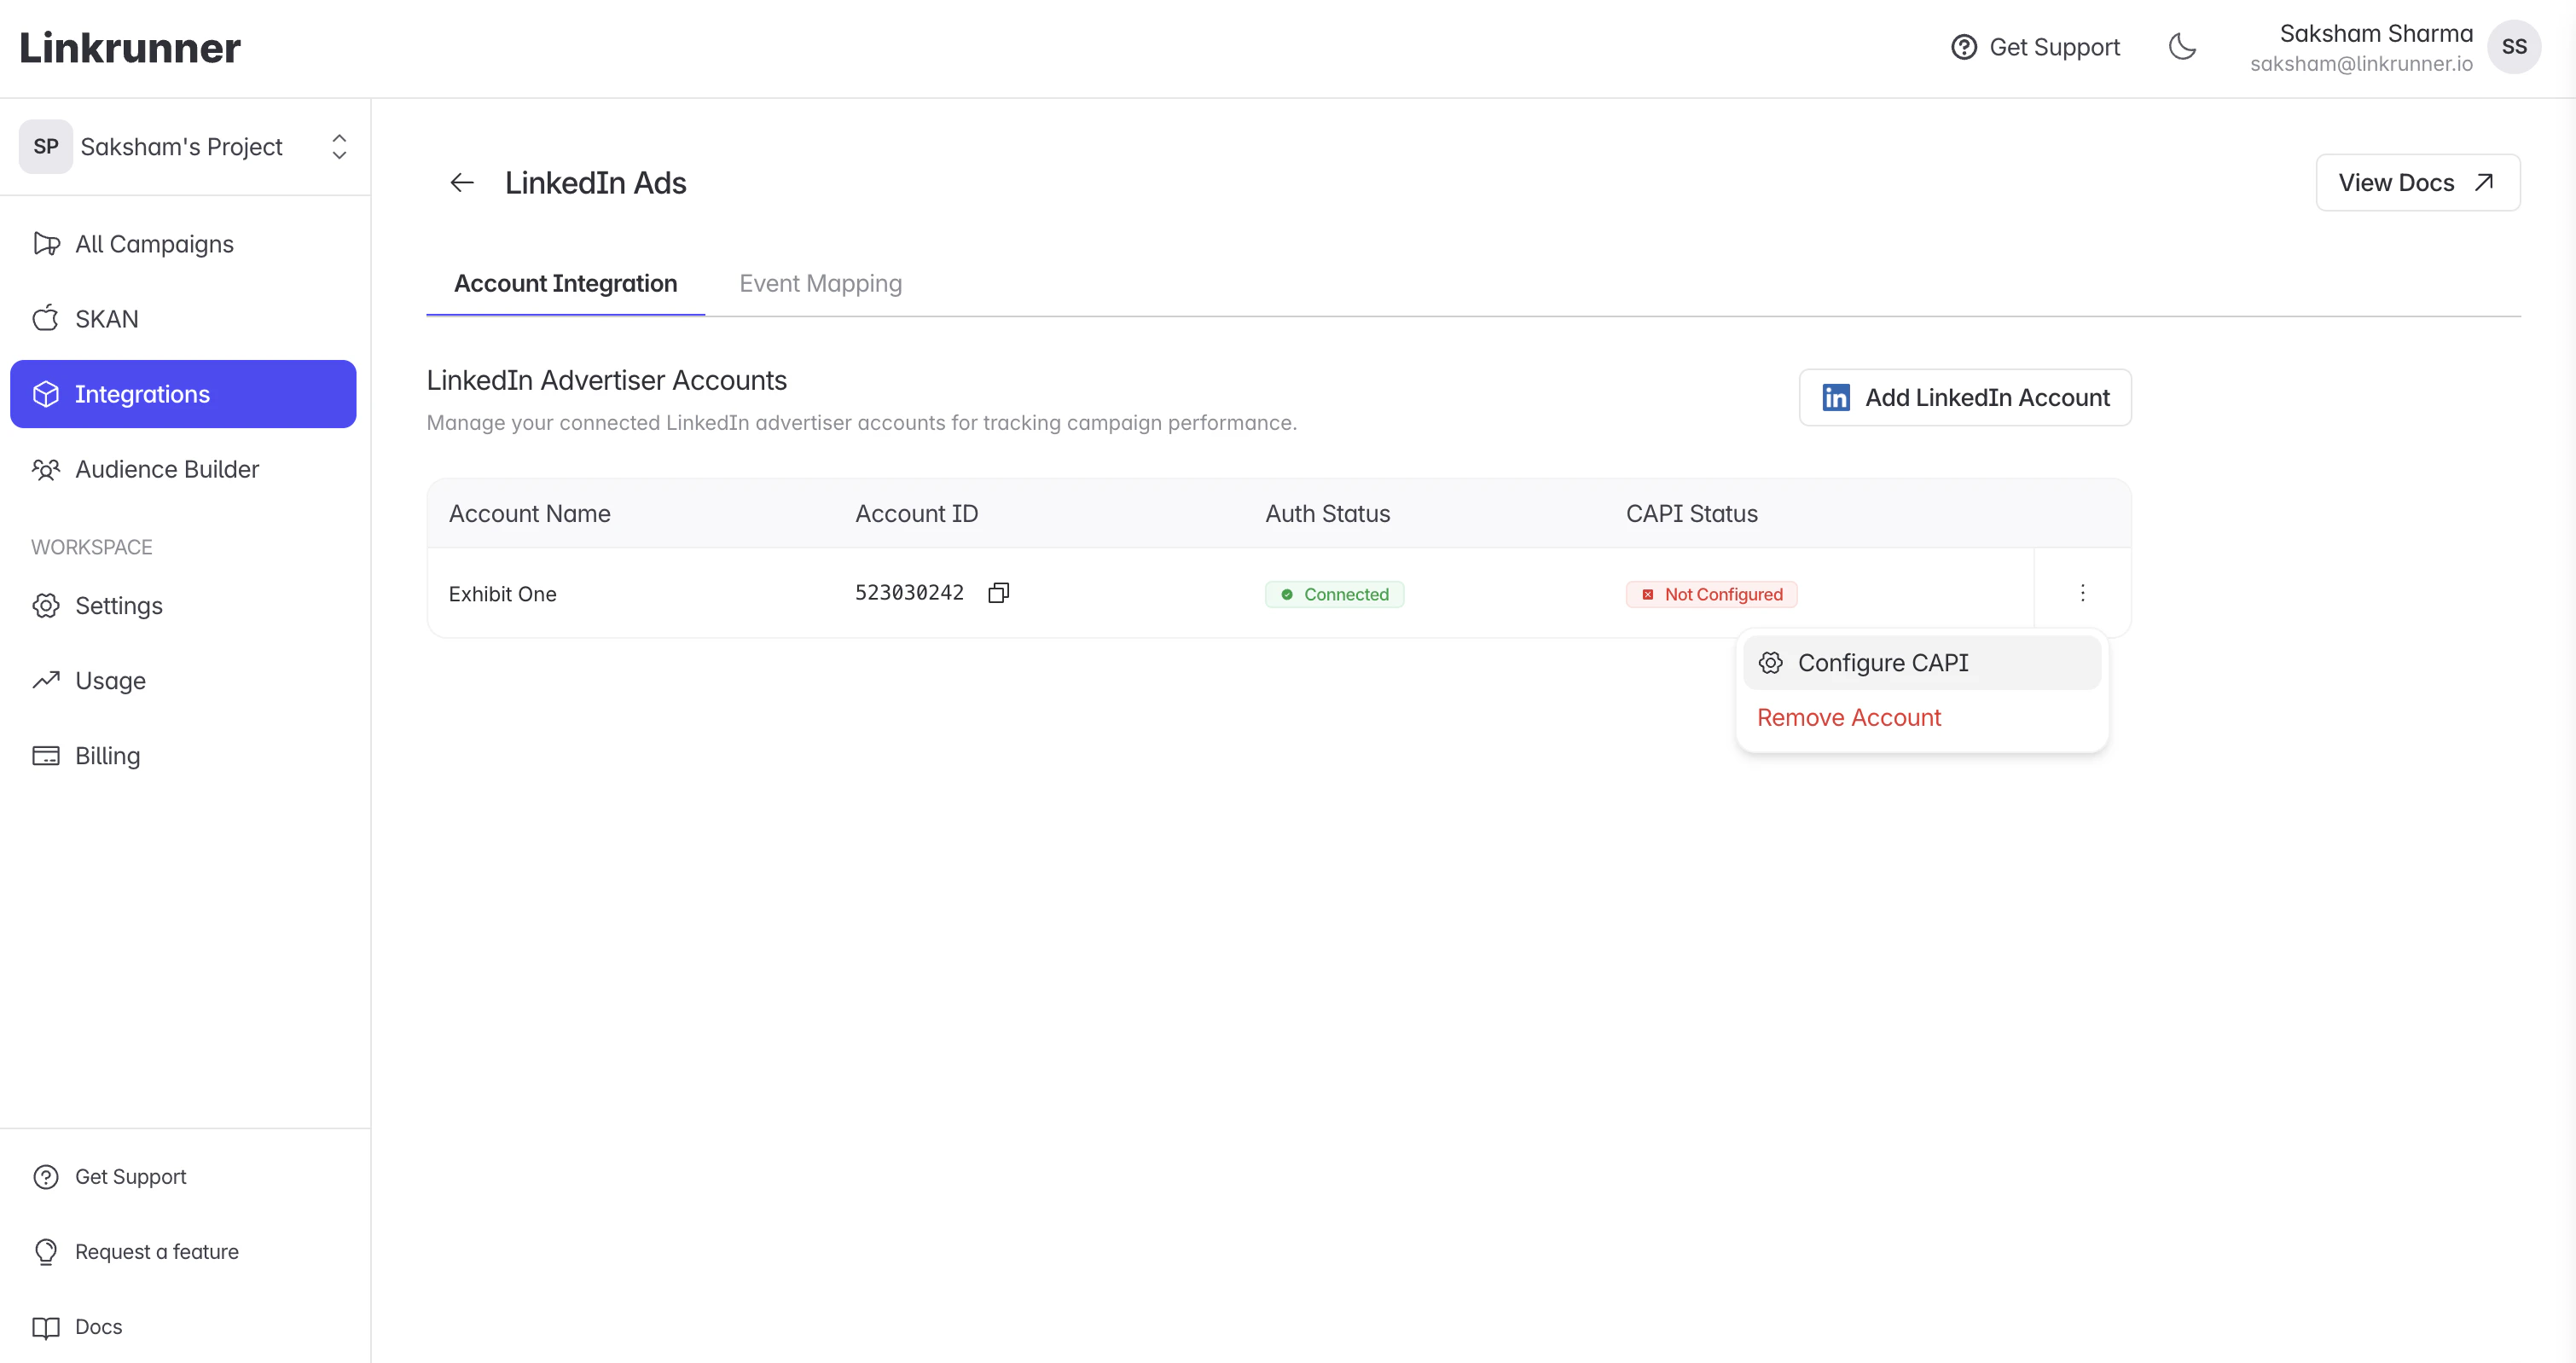Click Request a feature in the sidebar
This screenshot has height=1363, width=2576.
pyautogui.click(x=156, y=1252)
